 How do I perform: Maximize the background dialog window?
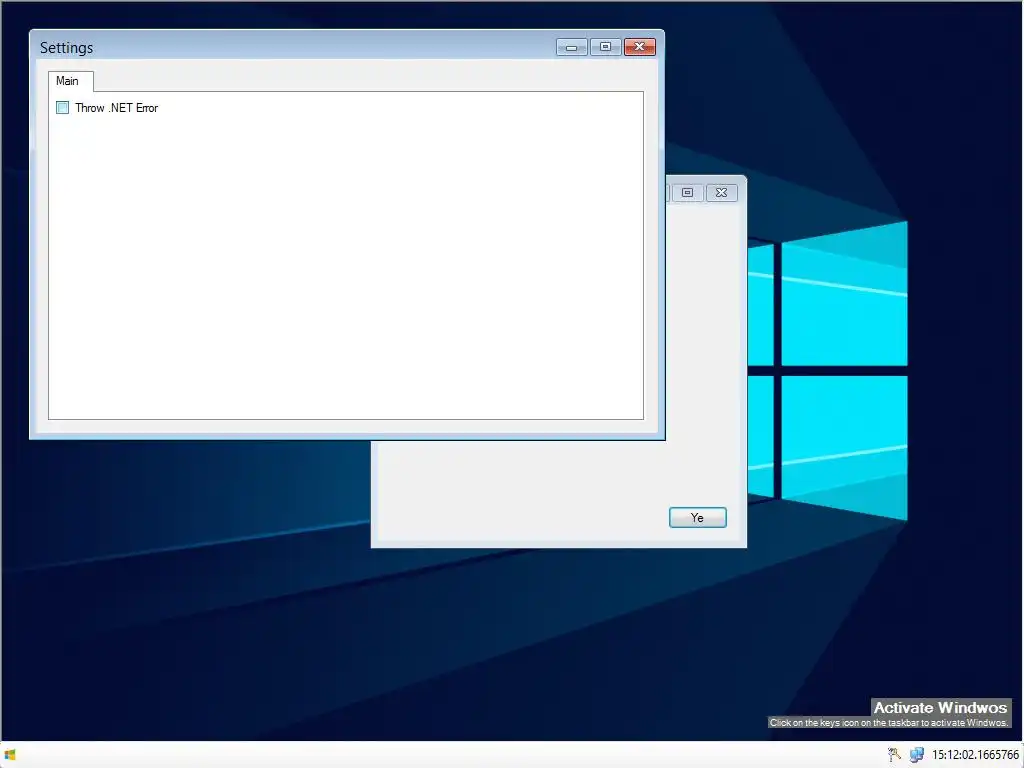687,193
